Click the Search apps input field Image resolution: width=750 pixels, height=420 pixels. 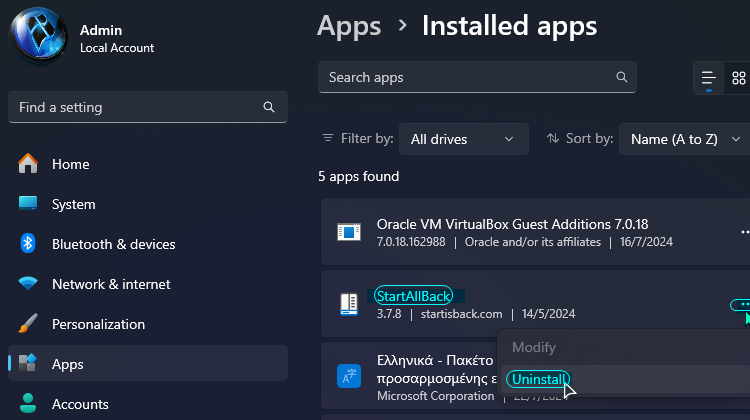pyautogui.click(x=477, y=77)
